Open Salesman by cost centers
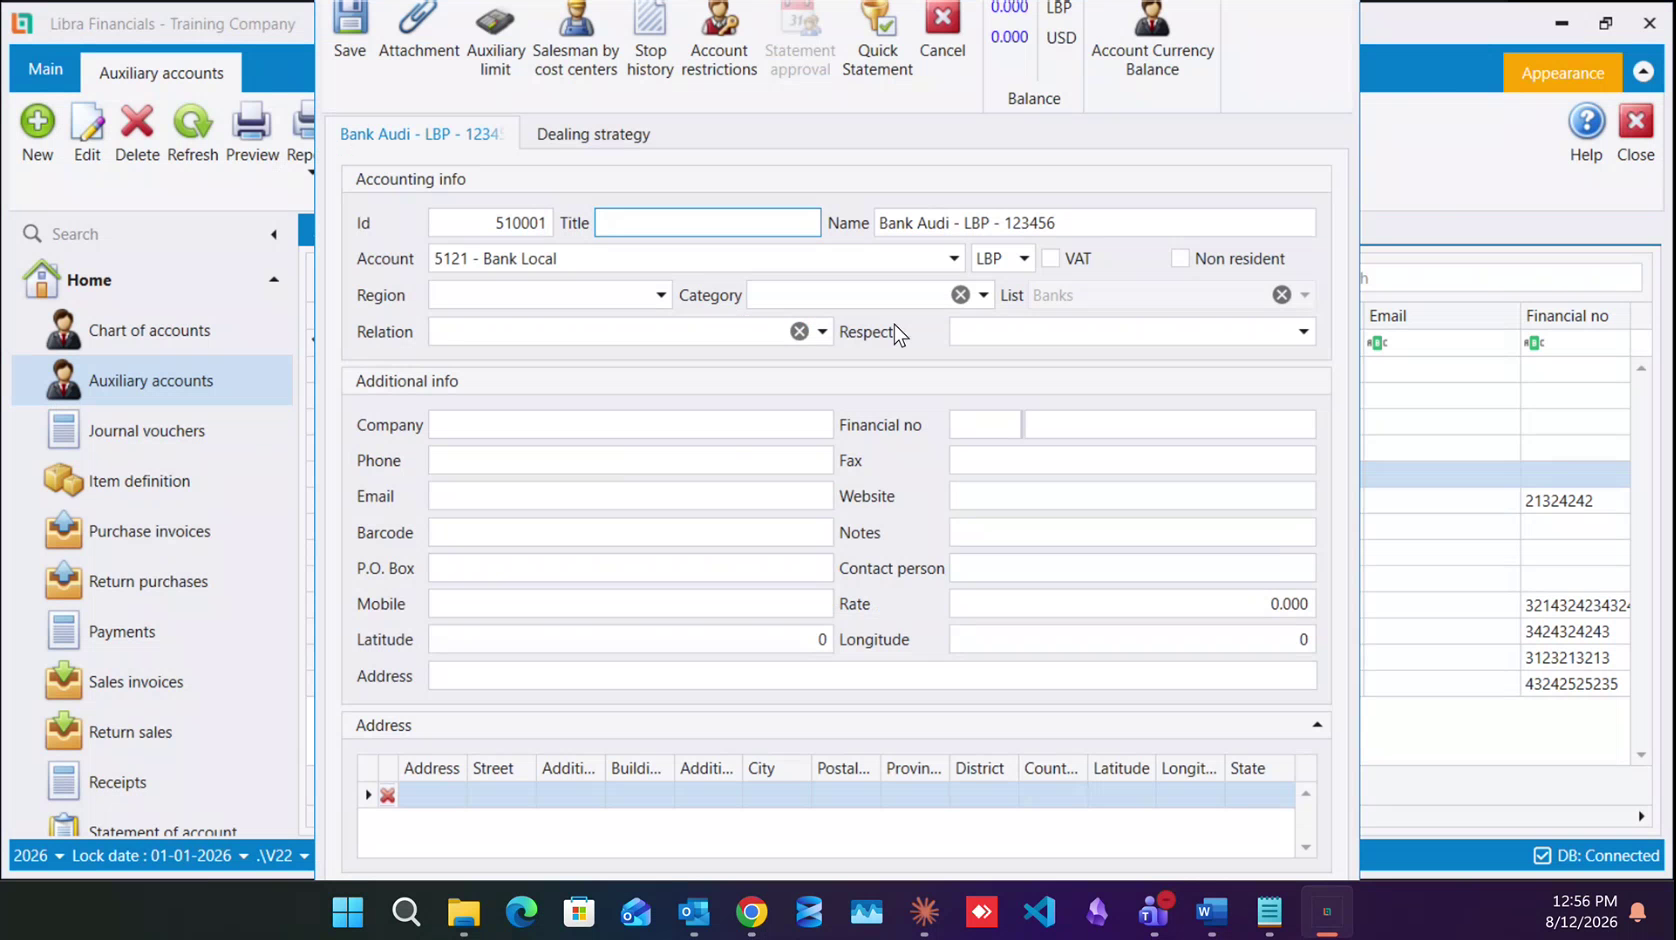This screenshot has height=940, width=1676. pos(576,40)
